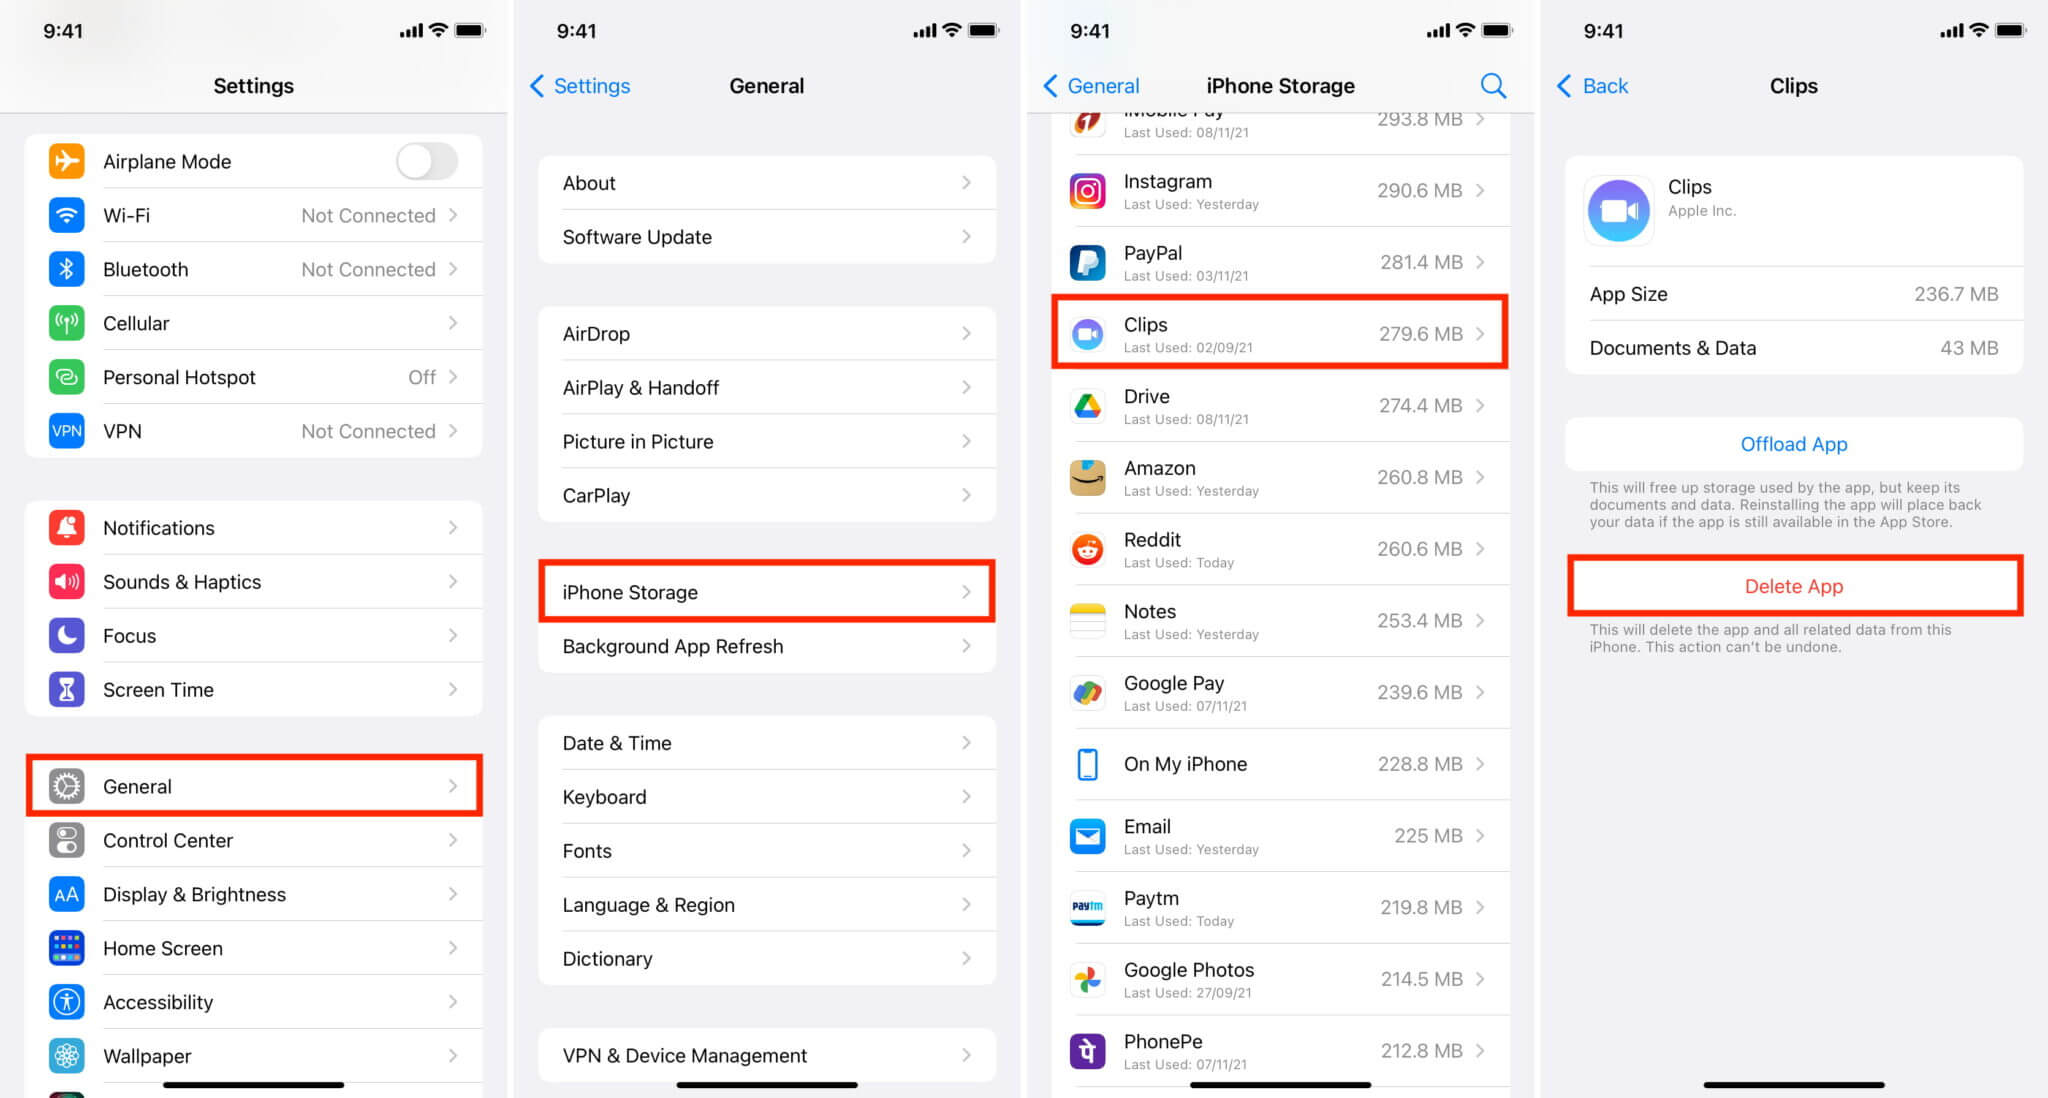The image size is (2048, 1098).
Task: Tap the Airplane Mode icon
Action: pyautogui.click(x=69, y=161)
